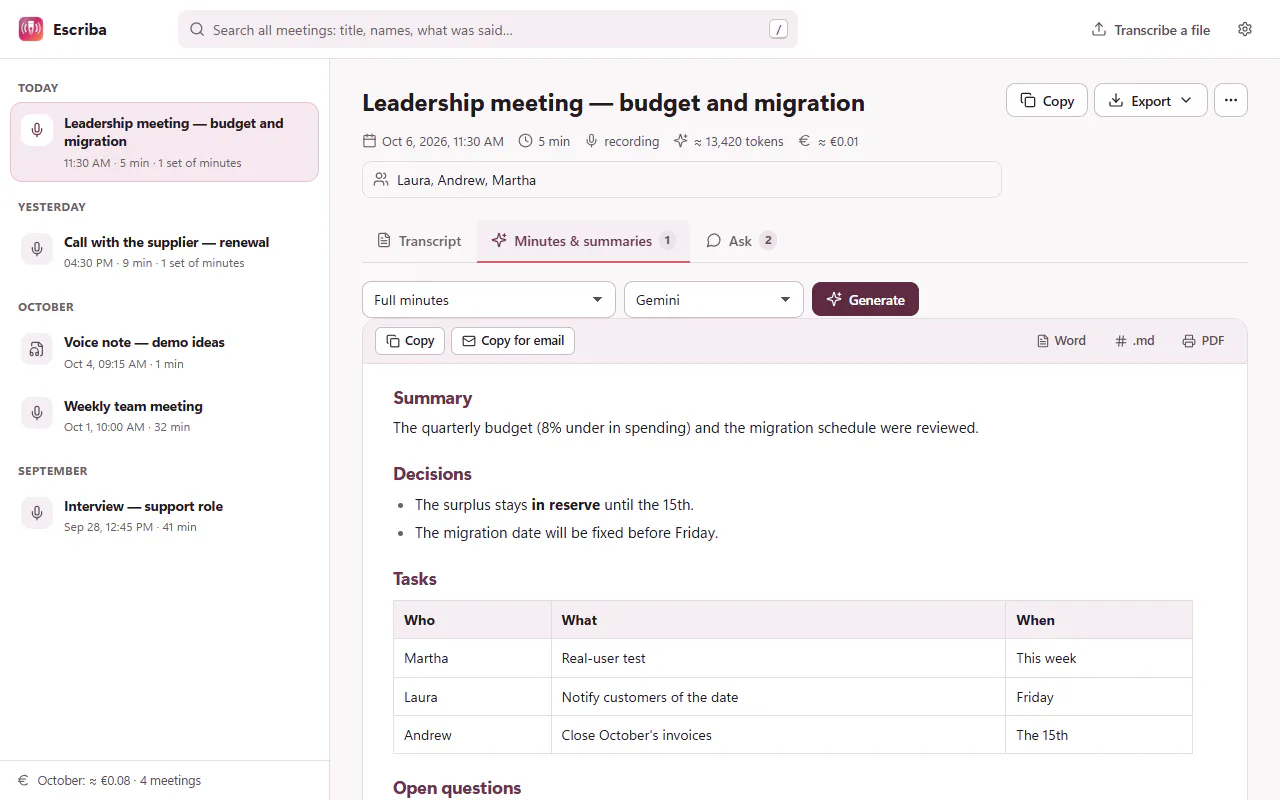The width and height of the screenshot is (1280, 800).
Task: Click the Generate button
Action: pos(865,300)
